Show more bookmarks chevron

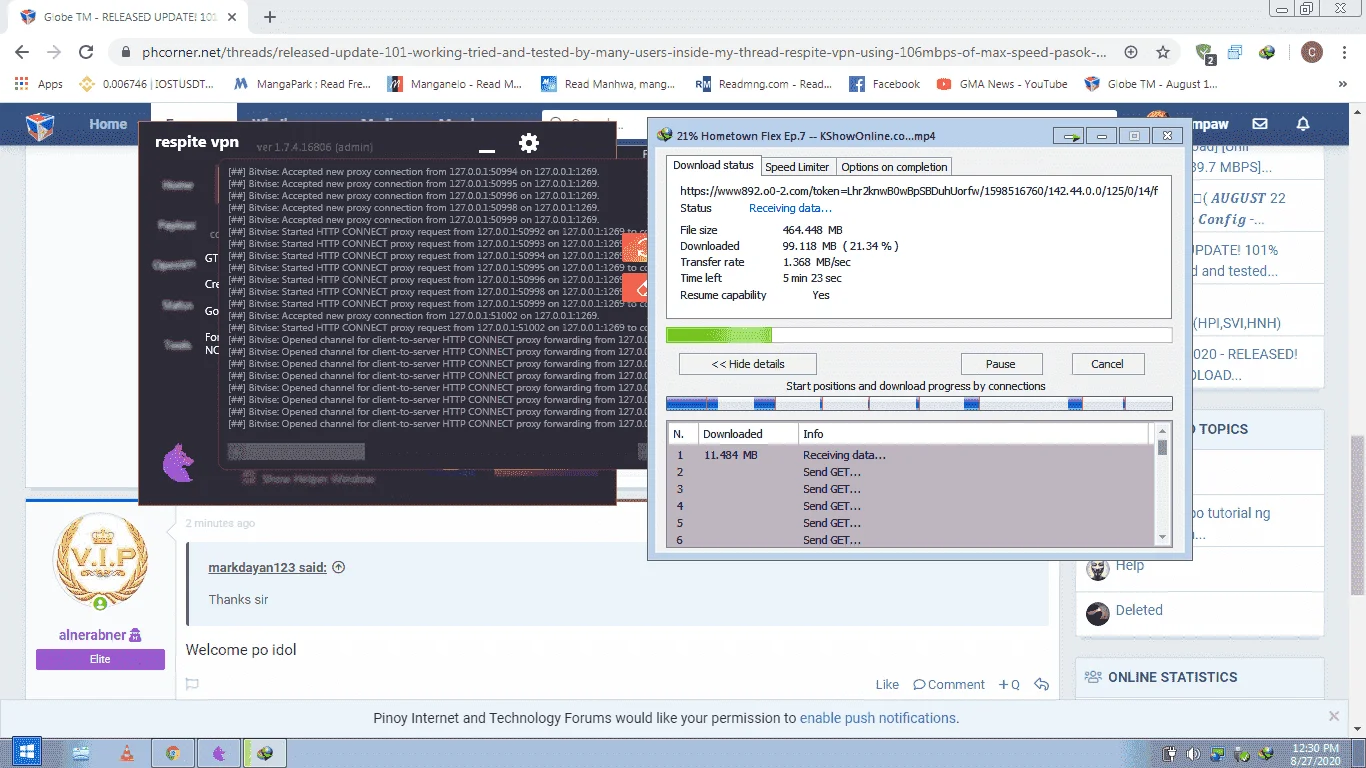tap(1341, 84)
